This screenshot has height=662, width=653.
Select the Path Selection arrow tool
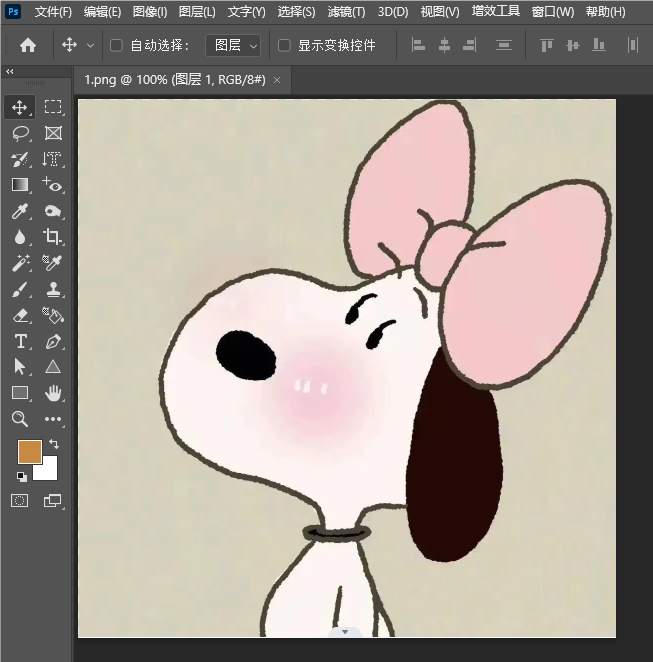pyautogui.click(x=19, y=366)
